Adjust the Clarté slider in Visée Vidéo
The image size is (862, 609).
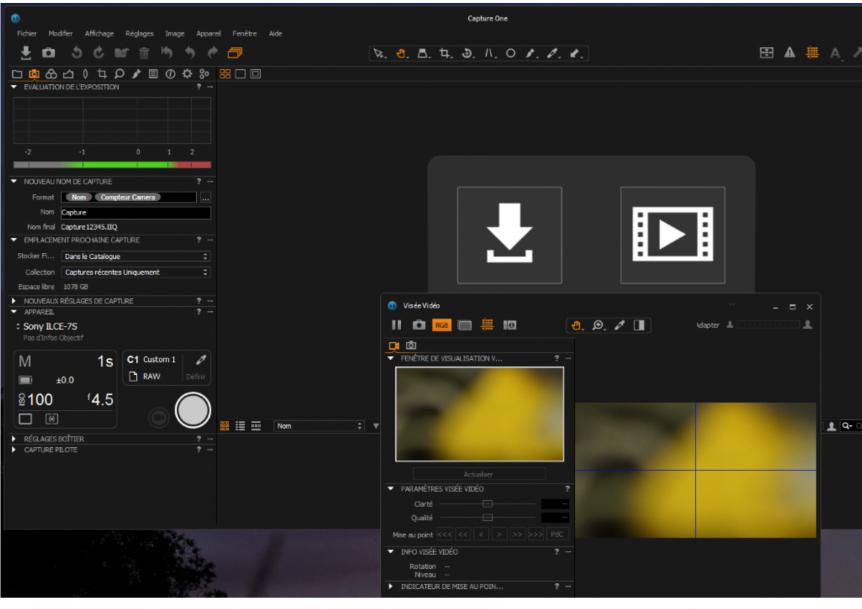tap(487, 504)
